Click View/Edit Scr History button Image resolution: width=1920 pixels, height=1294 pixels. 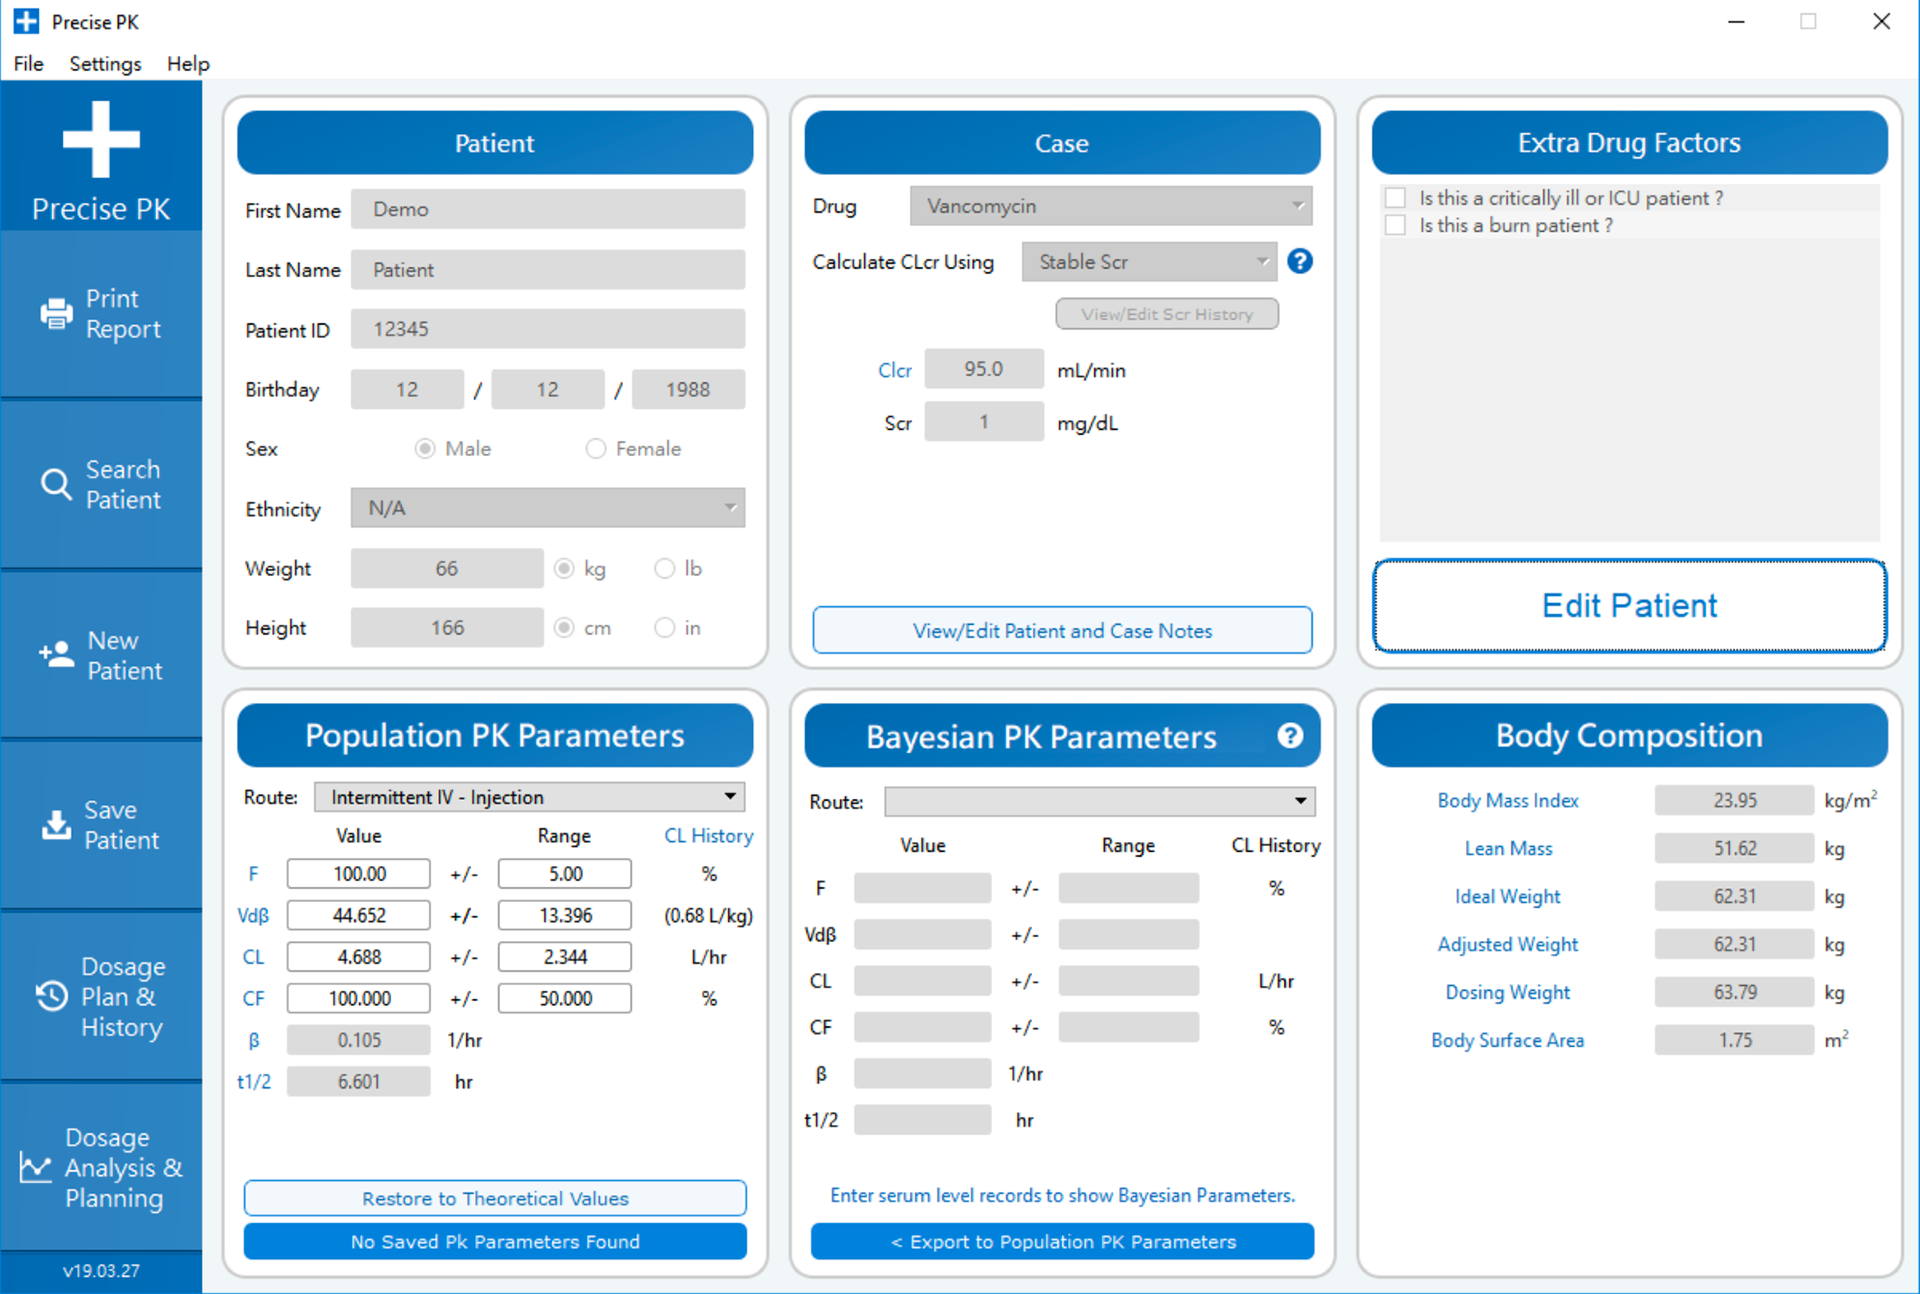click(x=1167, y=314)
